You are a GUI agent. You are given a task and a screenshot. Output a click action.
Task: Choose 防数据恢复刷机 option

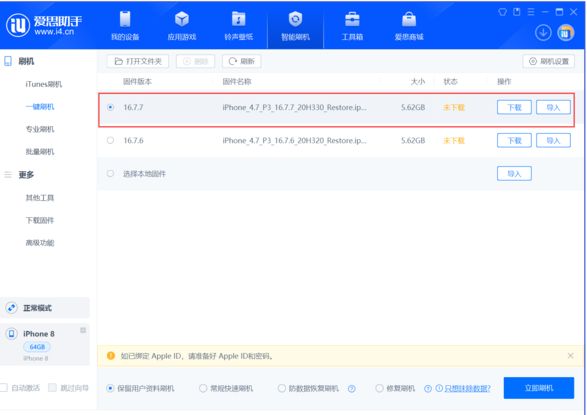(308, 388)
